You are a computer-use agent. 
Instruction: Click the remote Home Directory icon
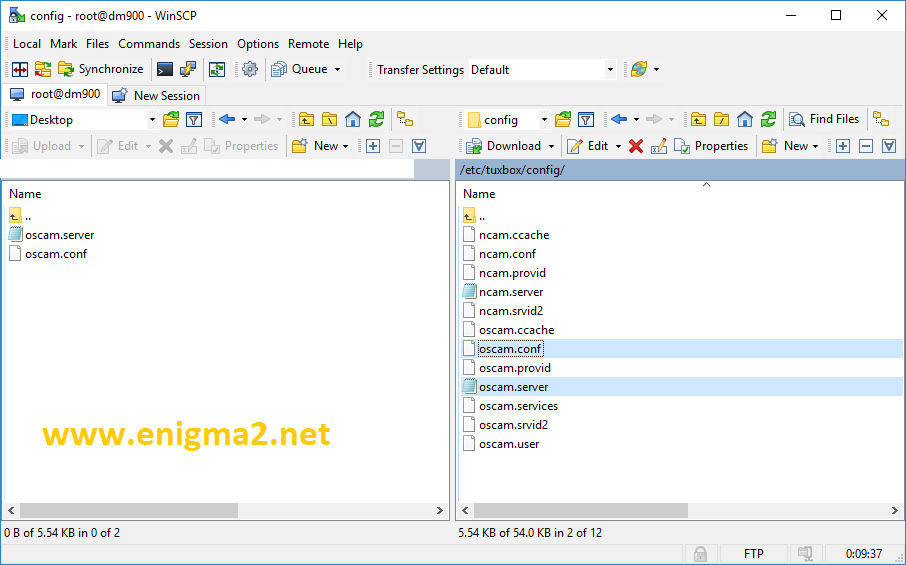[x=744, y=120]
